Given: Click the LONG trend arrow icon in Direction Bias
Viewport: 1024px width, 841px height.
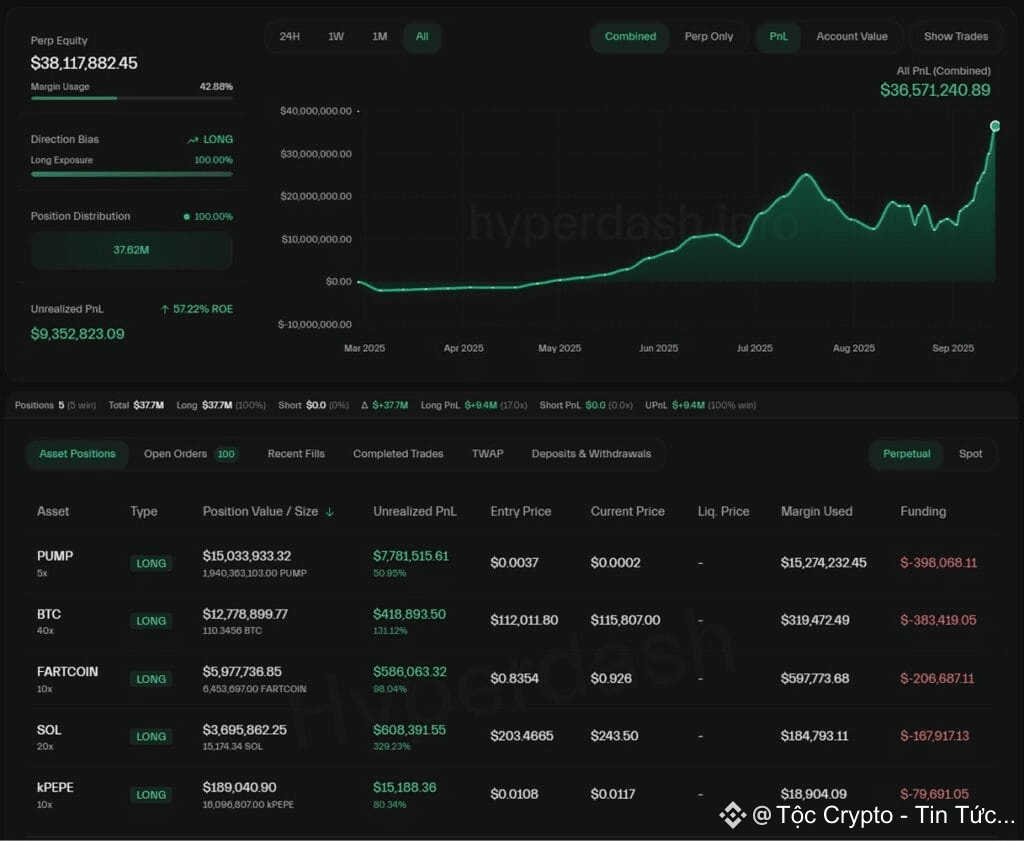Looking at the screenshot, I should point(192,140).
